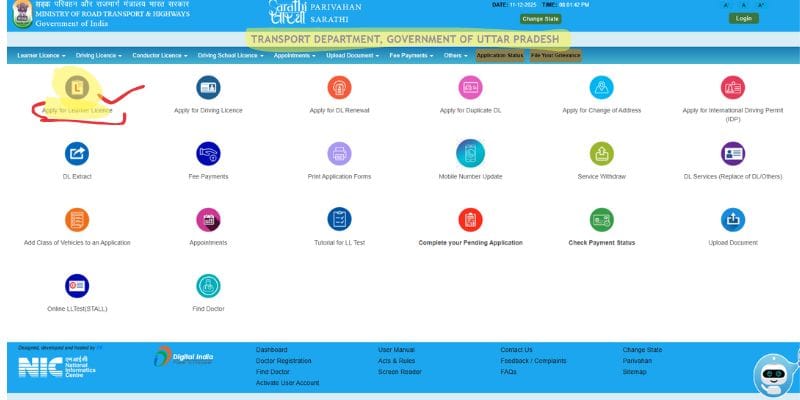The width and height of the screenshot is (800, 400).
Task: Open the Online LLTest(STALL) icon
Action: click(x=77, y=286)
